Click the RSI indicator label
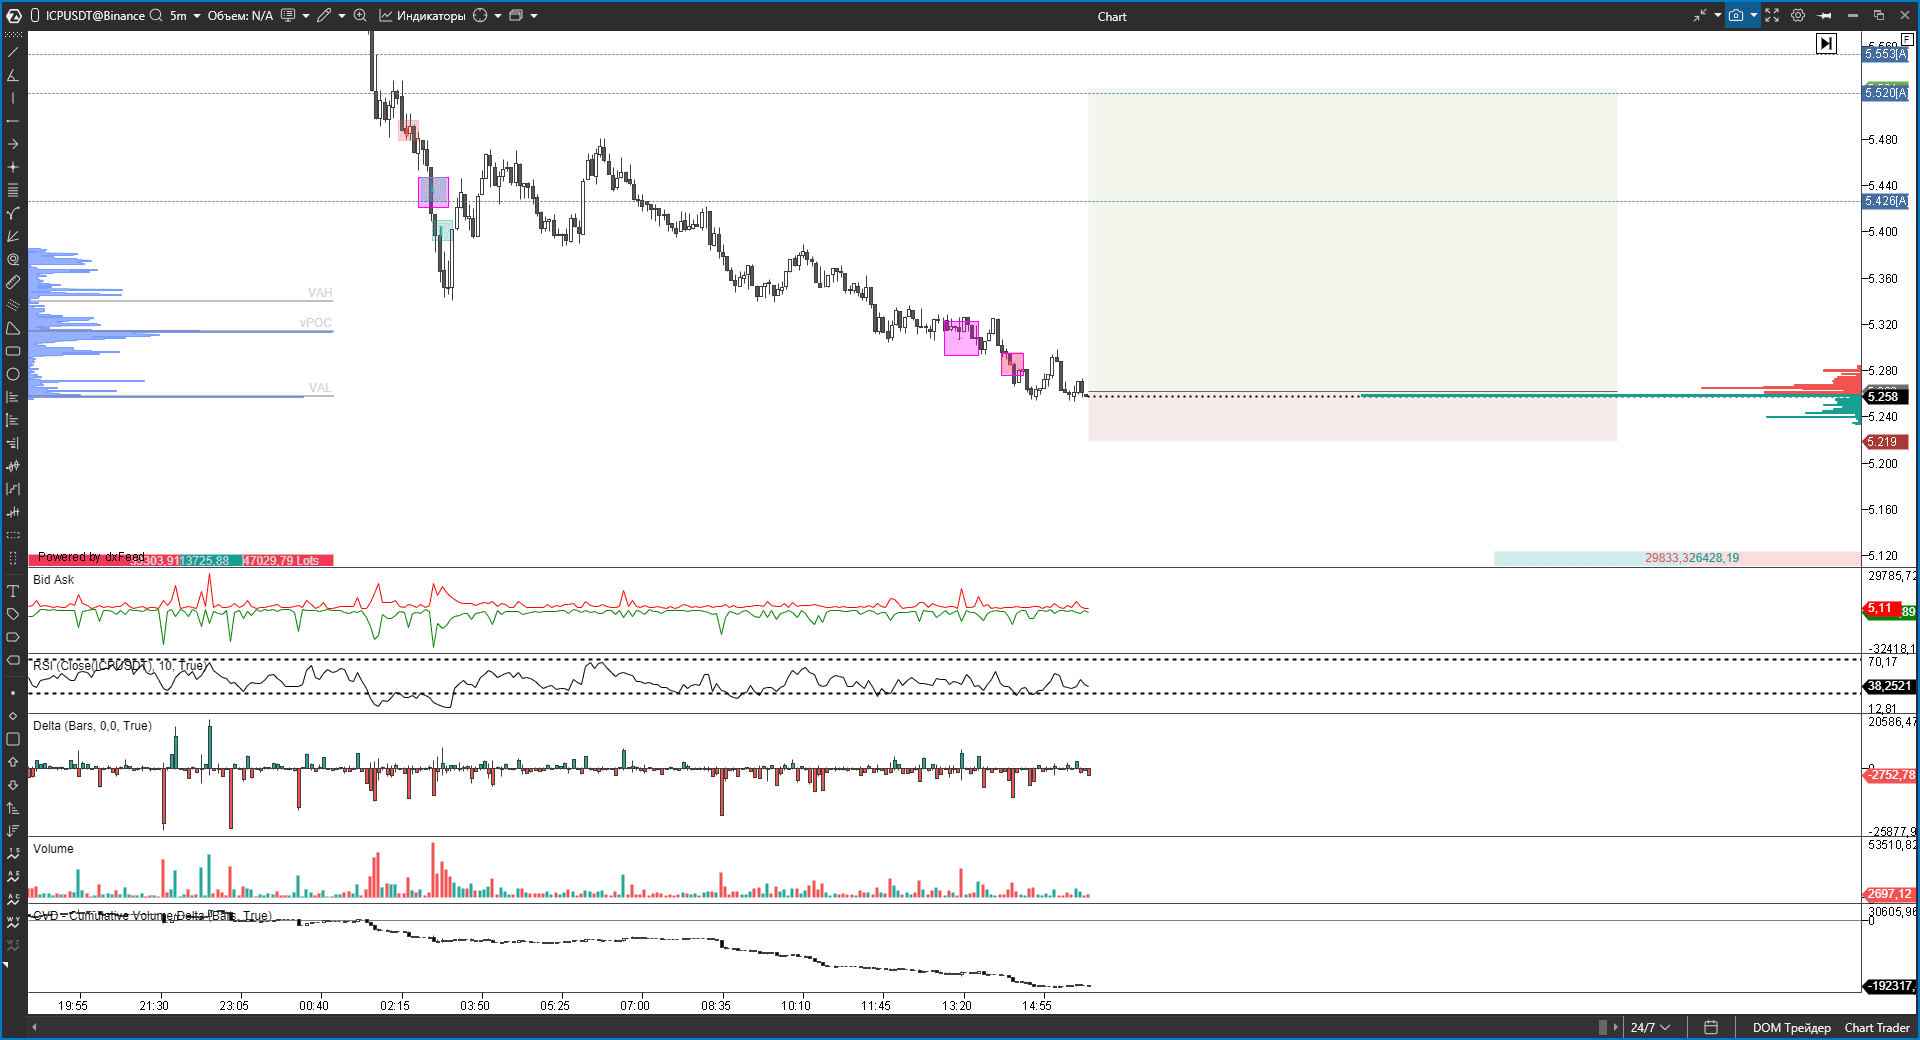 [120, 666]
